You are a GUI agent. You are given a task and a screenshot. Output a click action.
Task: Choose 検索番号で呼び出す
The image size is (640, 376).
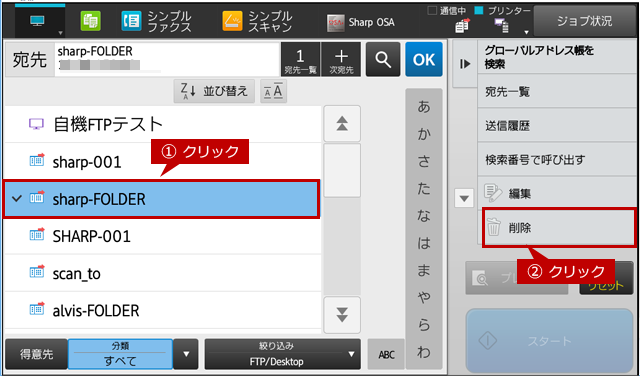tap(557, 160)
